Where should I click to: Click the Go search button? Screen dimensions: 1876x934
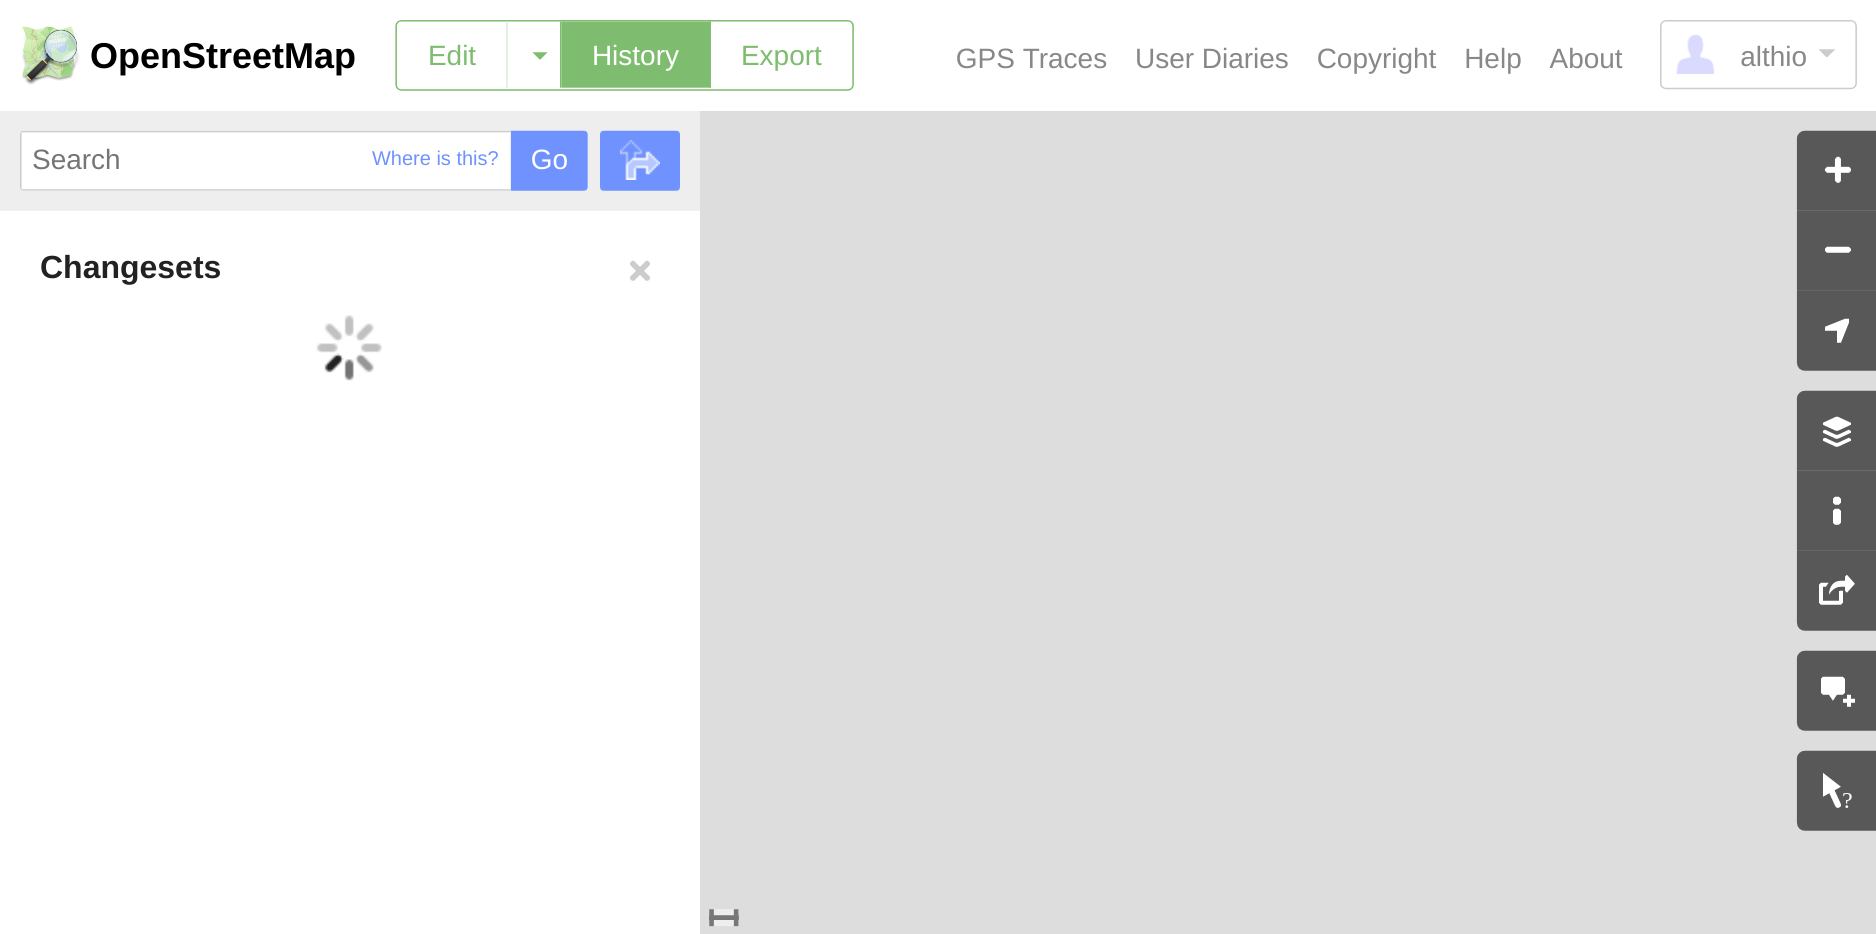tap(549, 160)
